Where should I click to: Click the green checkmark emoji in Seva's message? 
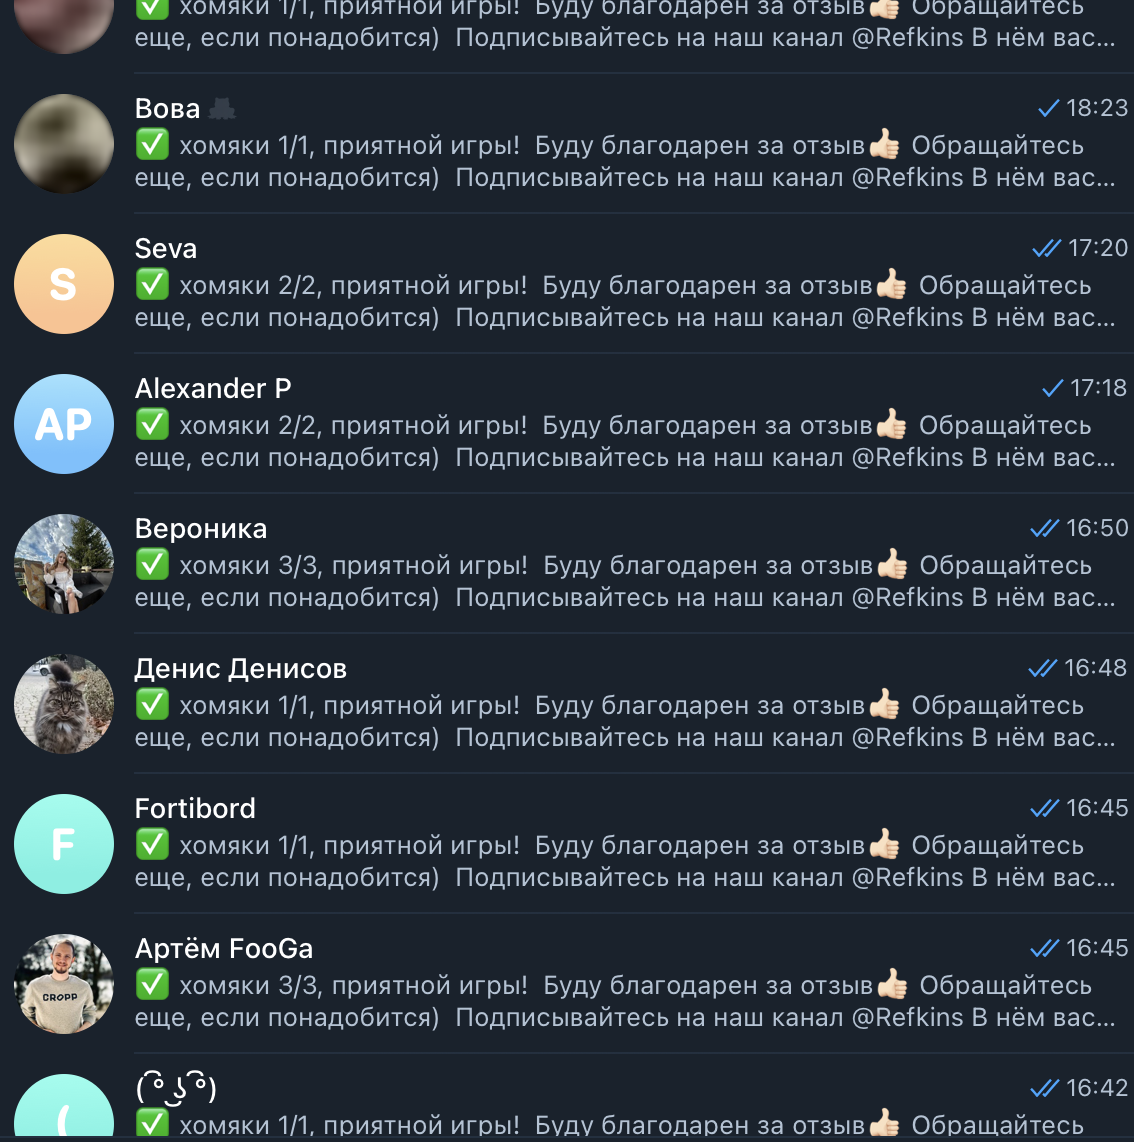pos(152,284)
